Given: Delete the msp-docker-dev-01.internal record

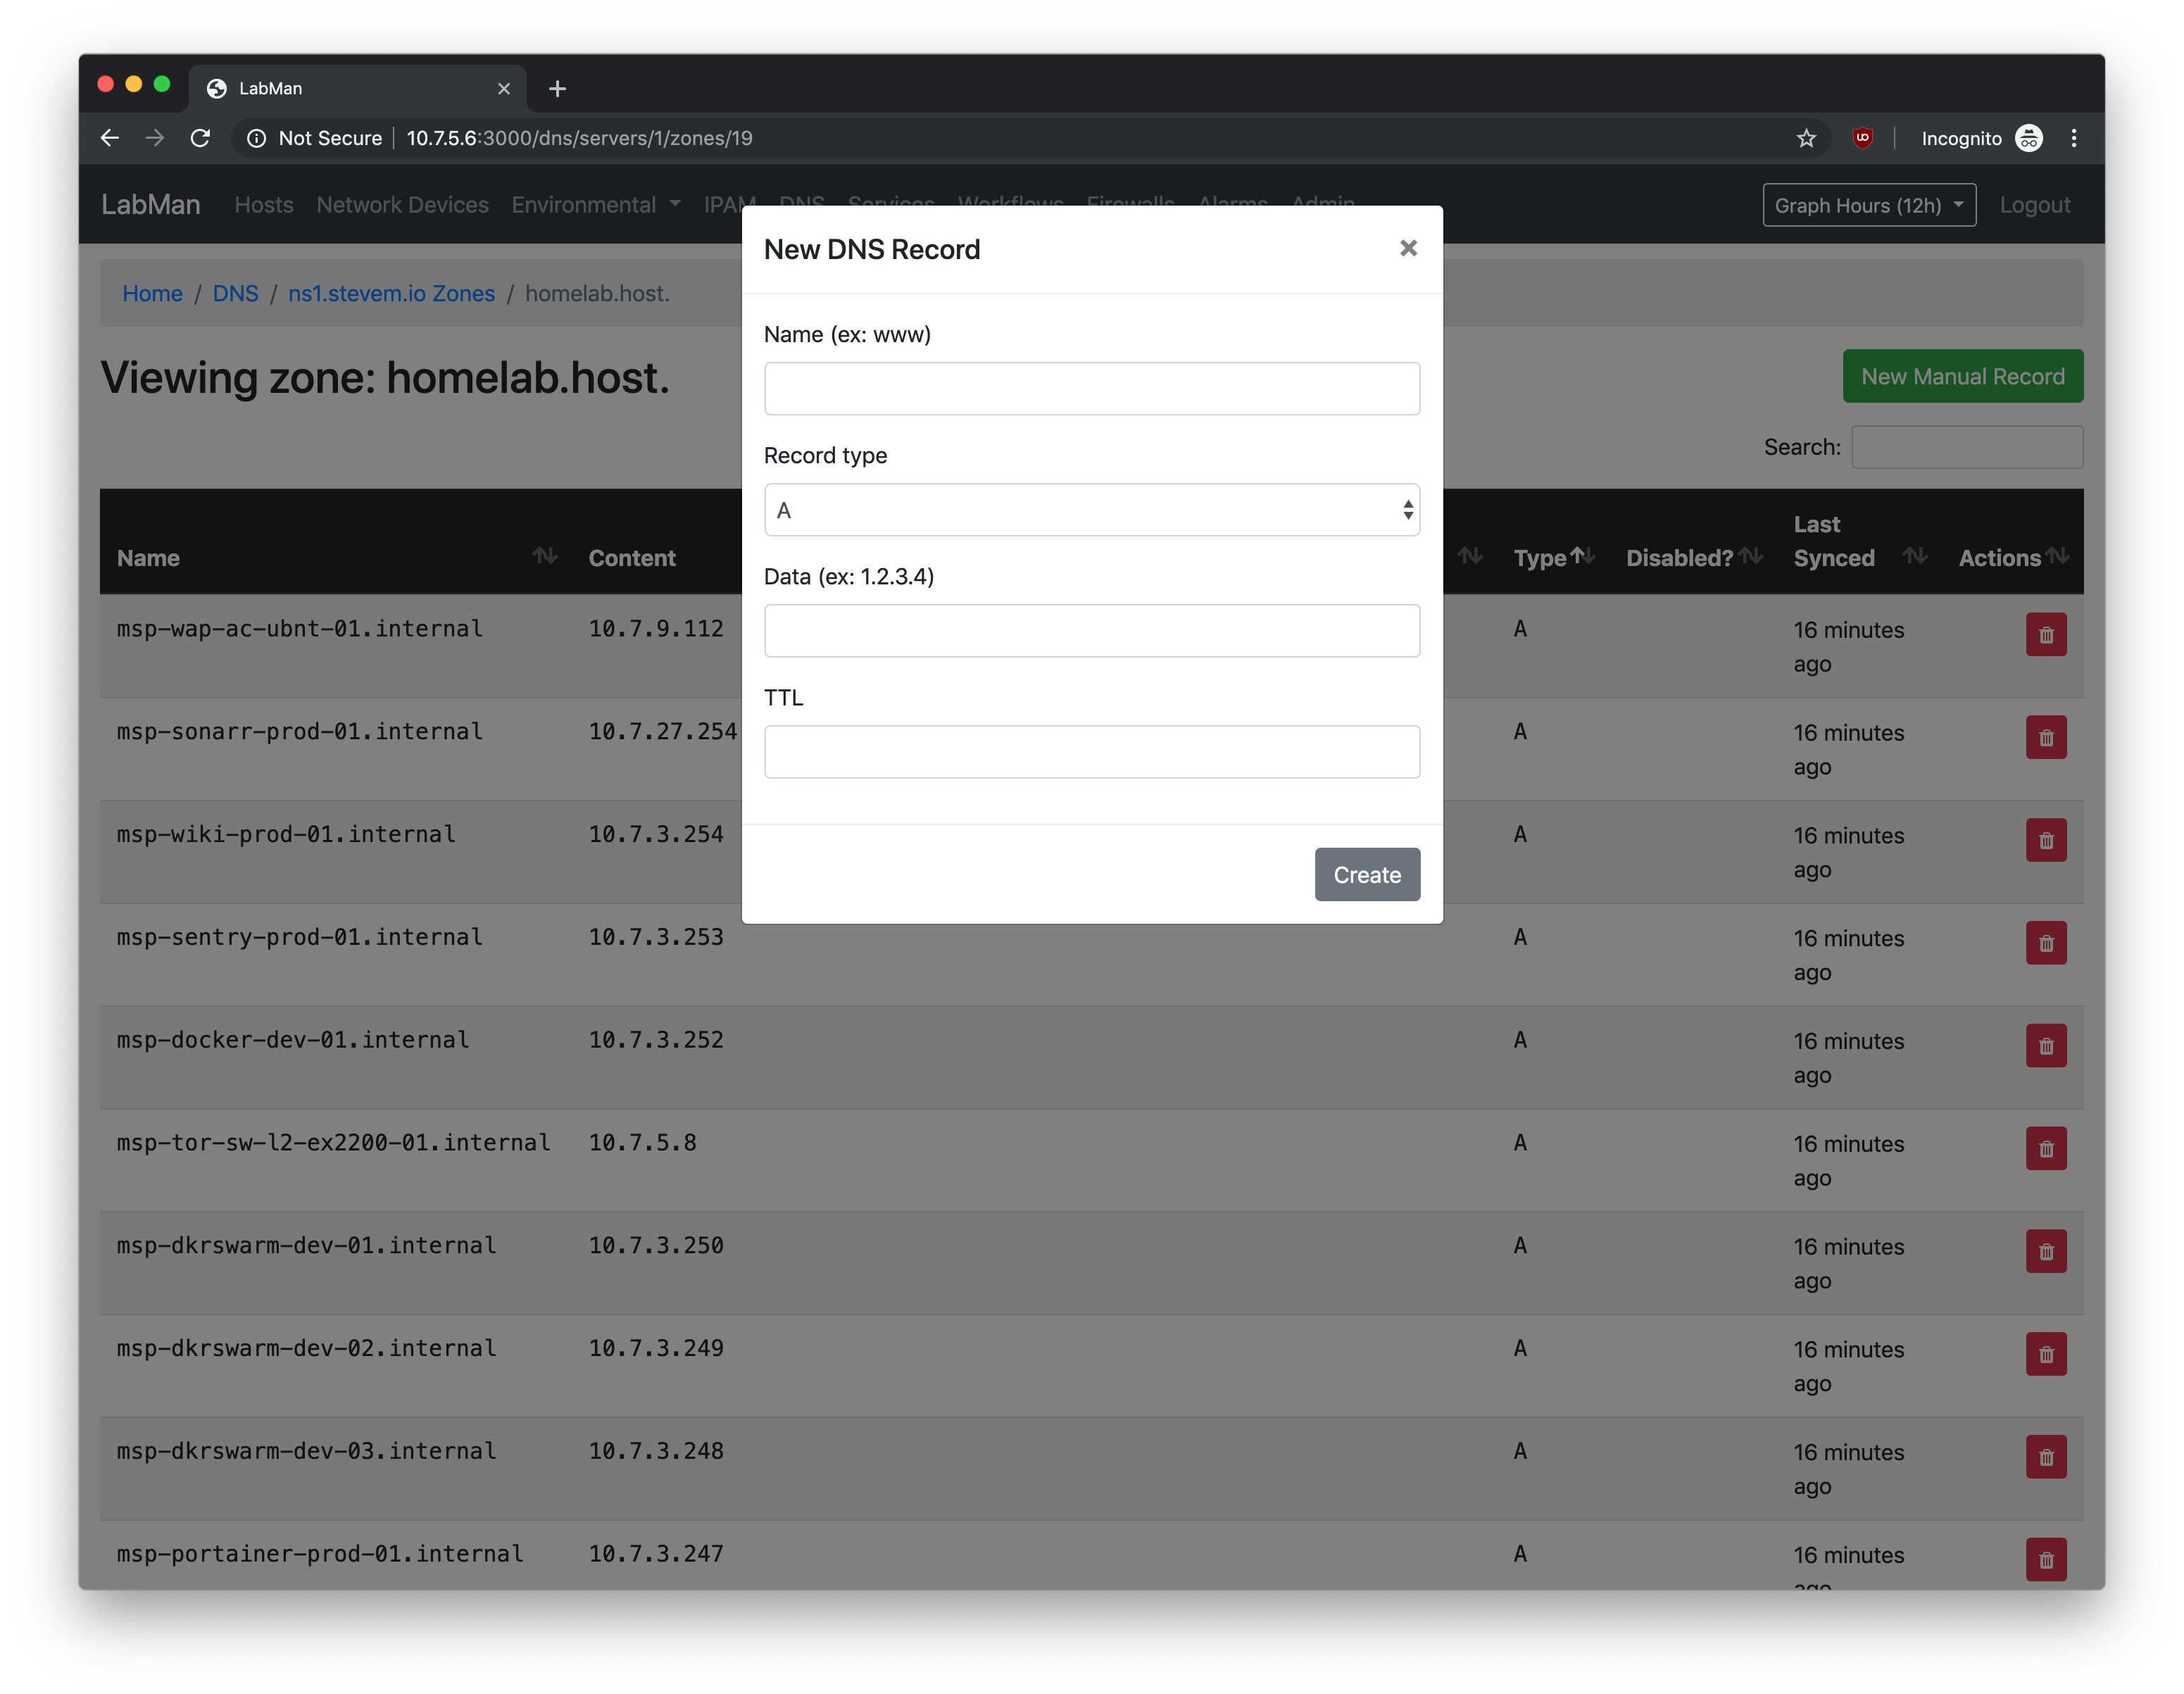Looking at the screenshot, I should point(2045,1046).
